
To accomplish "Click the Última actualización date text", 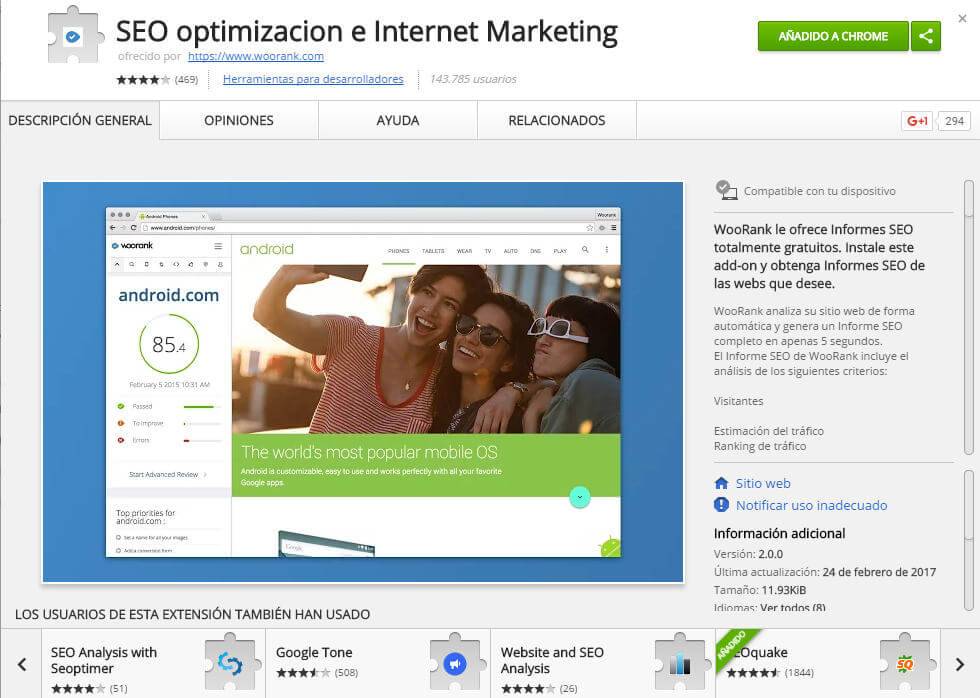I will (825, 572).
